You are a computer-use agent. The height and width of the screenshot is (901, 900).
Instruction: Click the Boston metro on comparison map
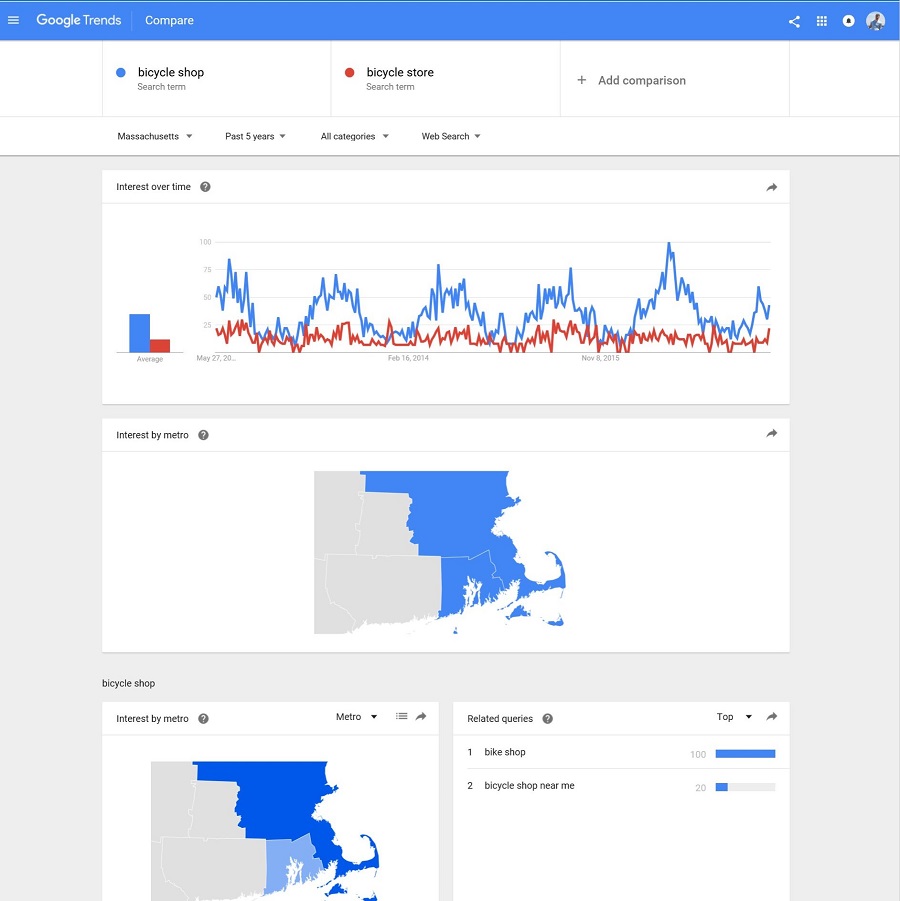point(460,517)
